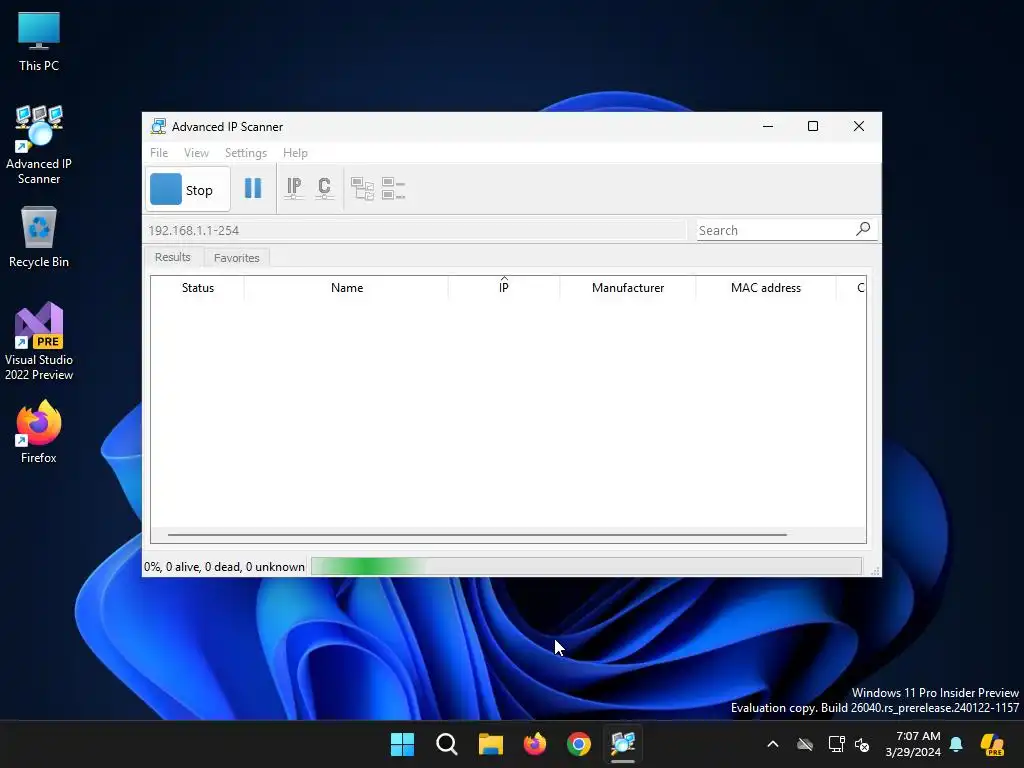Sort by the IP column header

(x=504, y=288)
